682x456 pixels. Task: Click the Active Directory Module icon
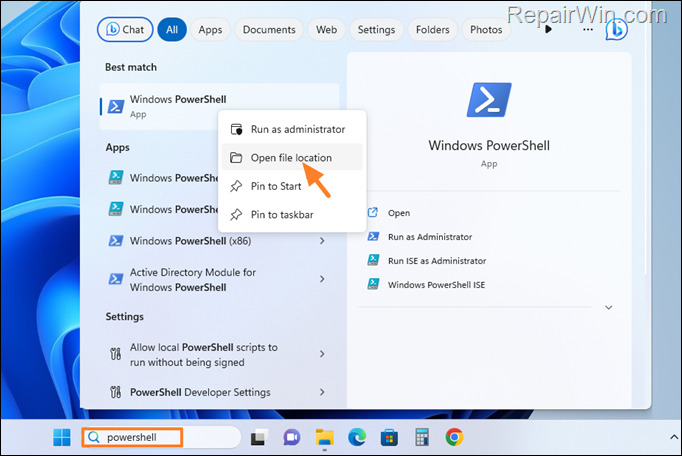[115, 279]
